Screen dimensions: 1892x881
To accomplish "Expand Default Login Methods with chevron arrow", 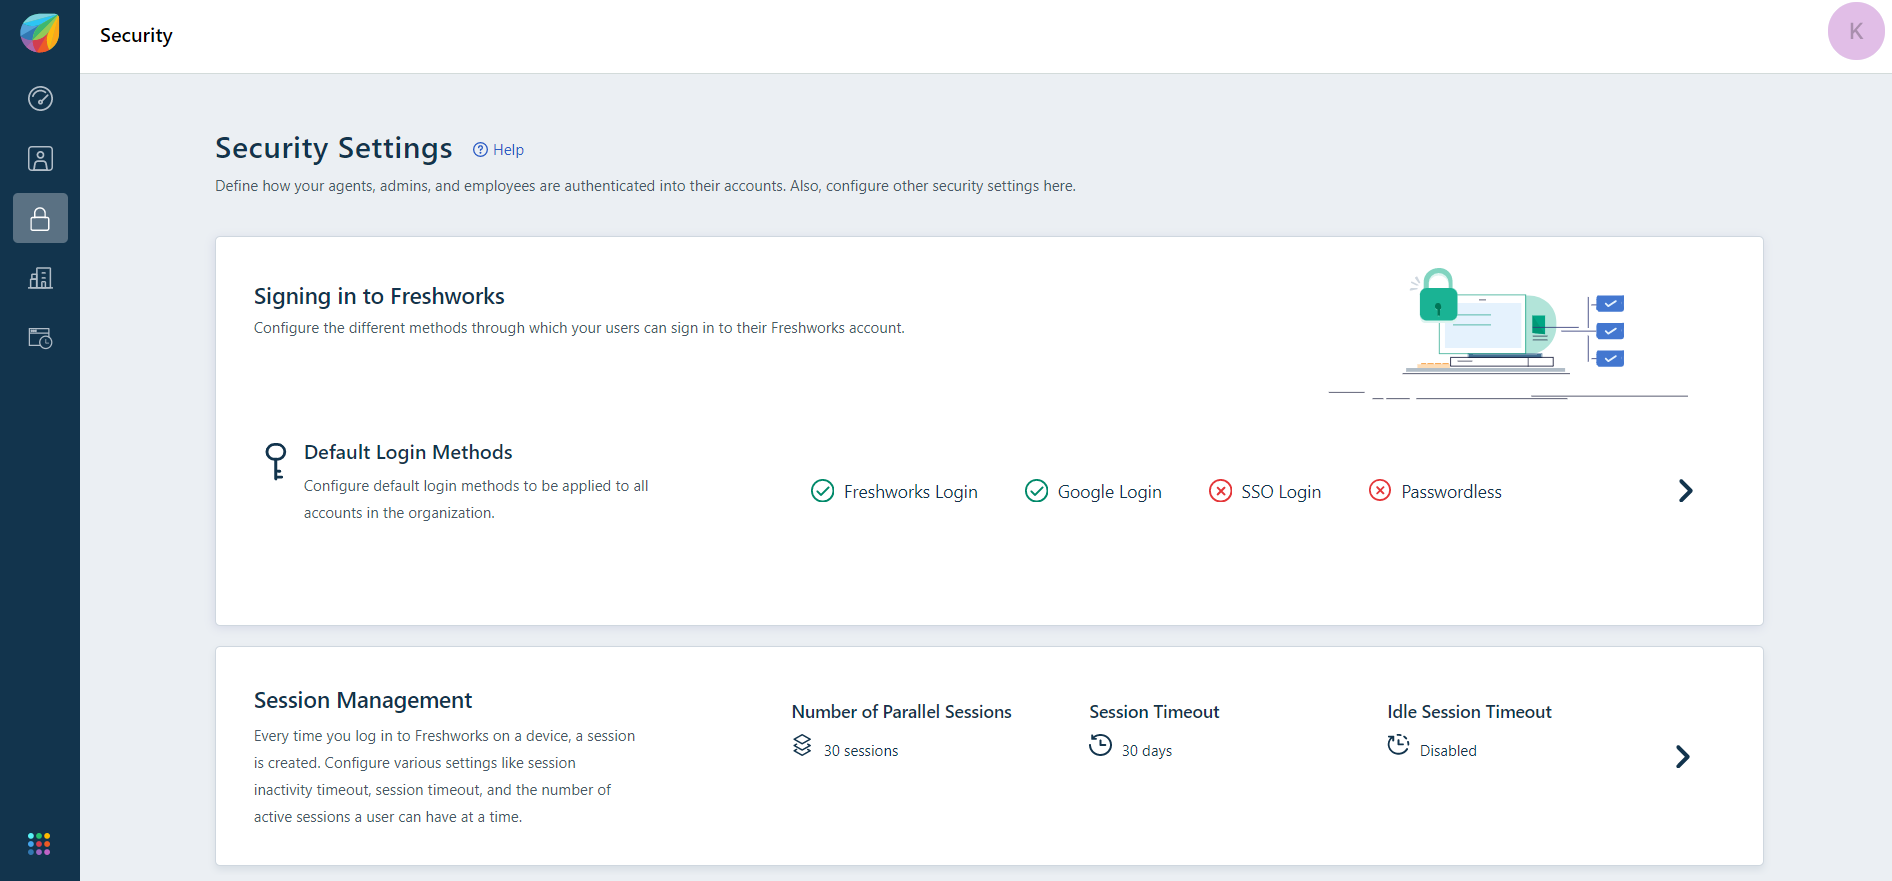I will tap(1685, 491).
